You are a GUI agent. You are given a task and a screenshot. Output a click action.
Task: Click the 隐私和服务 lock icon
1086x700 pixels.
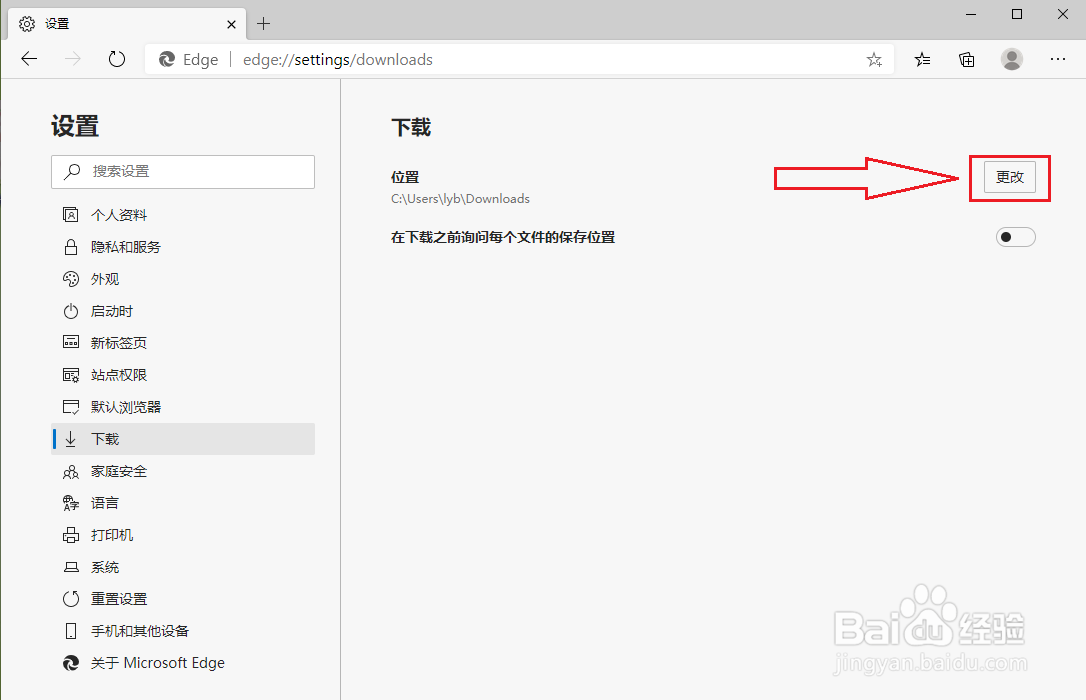[71, 247]
